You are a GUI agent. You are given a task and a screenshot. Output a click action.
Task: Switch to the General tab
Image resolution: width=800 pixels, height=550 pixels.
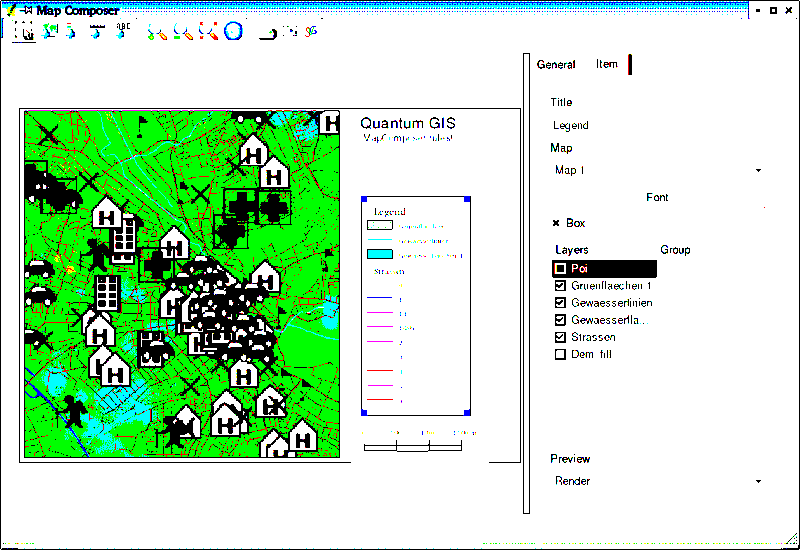[x=556, y=65]
